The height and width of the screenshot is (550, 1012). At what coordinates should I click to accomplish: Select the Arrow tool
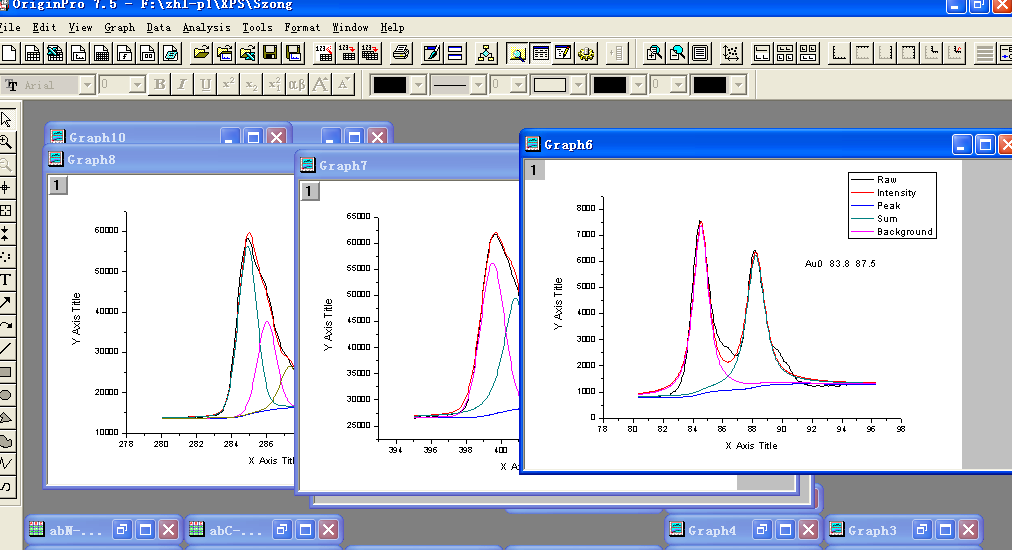click(x=6, y=302)
